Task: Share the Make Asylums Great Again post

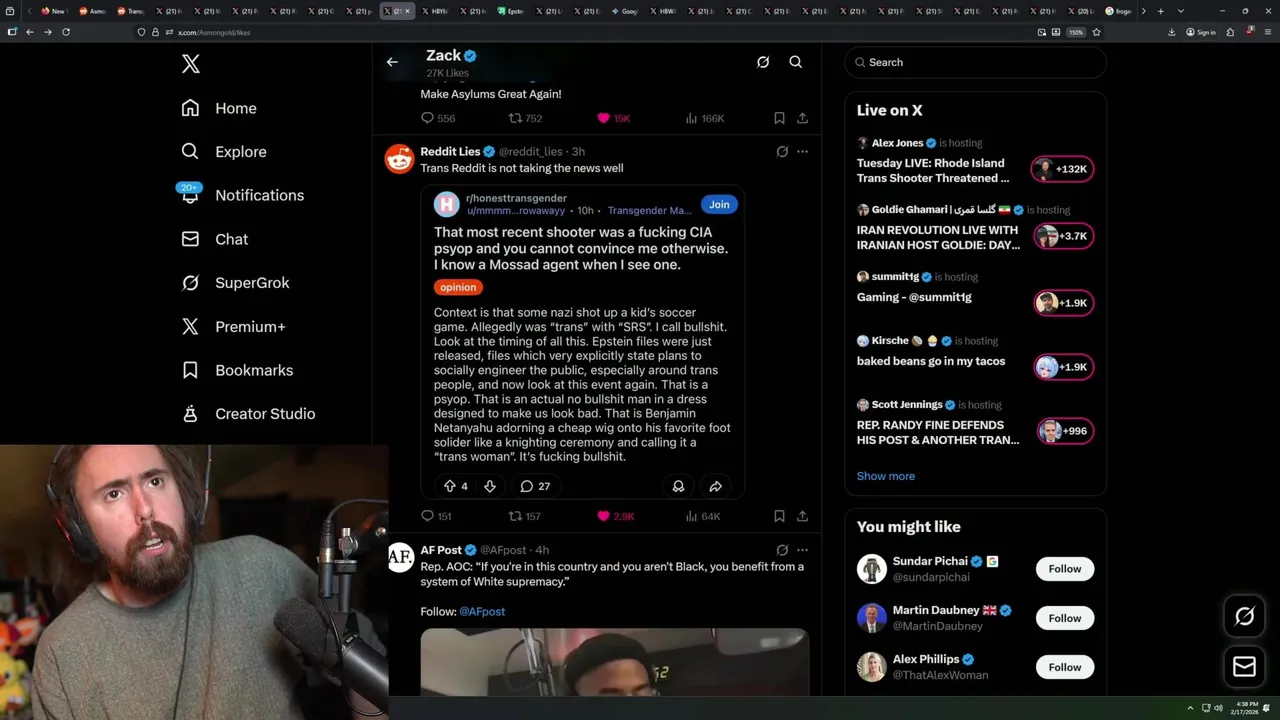Action: pos(802,118)
